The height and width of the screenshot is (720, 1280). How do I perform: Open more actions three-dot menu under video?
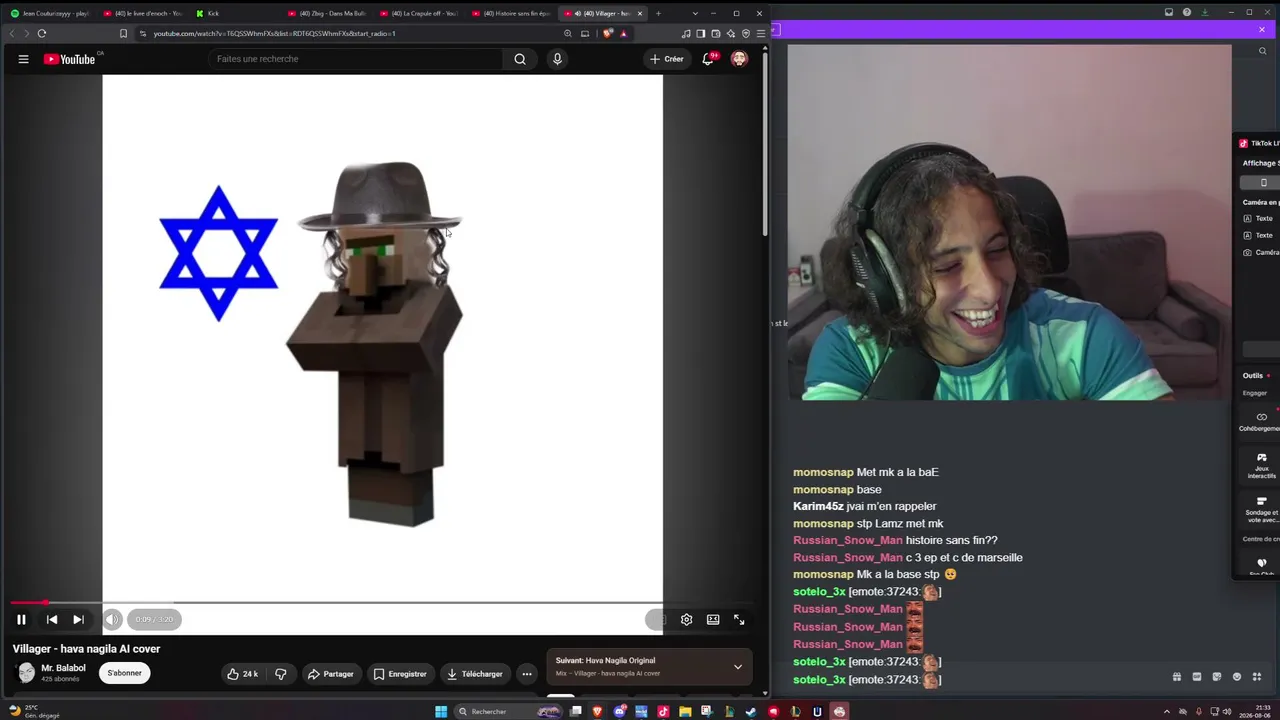click(x=527, y=674)
